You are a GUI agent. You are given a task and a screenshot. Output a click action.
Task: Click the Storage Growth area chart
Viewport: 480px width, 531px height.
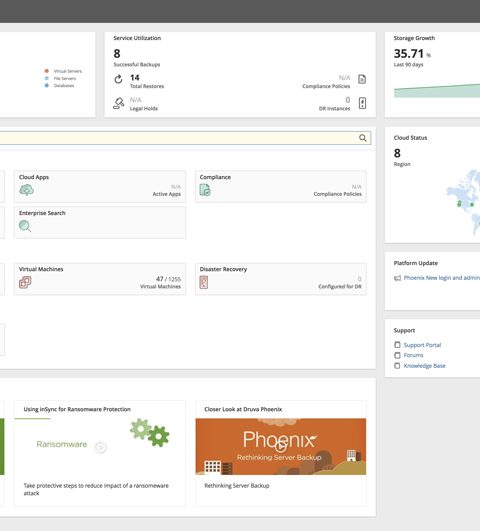437,90
